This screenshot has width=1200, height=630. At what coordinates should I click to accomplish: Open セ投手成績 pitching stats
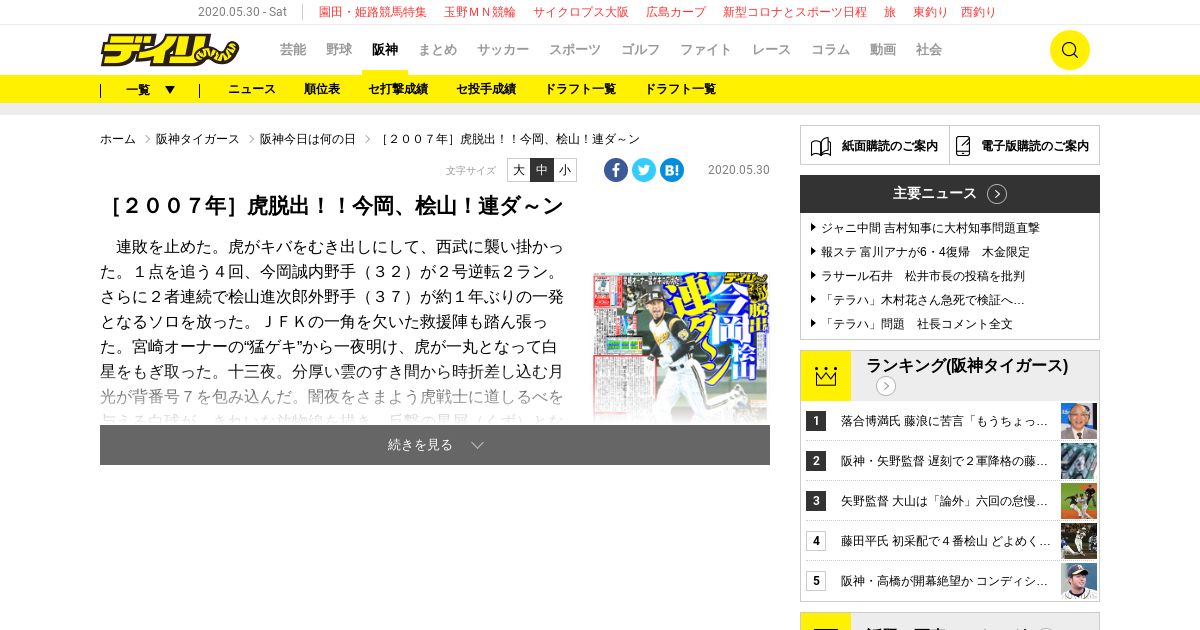click(x=486, y=89)
